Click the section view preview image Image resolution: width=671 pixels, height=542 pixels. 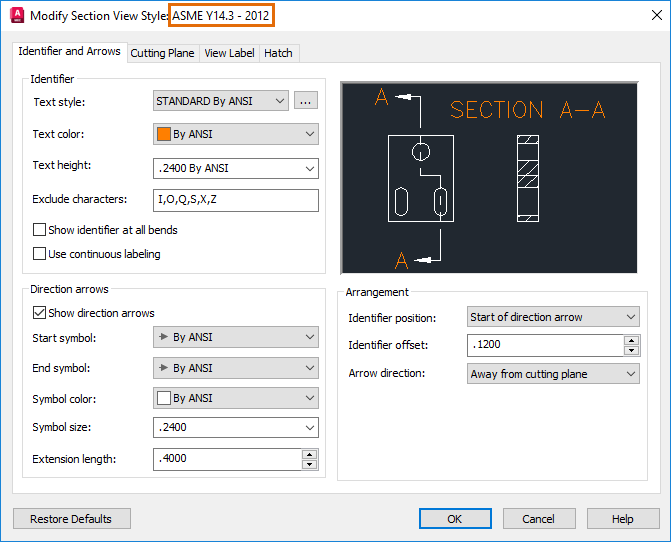tap(489, 178)
